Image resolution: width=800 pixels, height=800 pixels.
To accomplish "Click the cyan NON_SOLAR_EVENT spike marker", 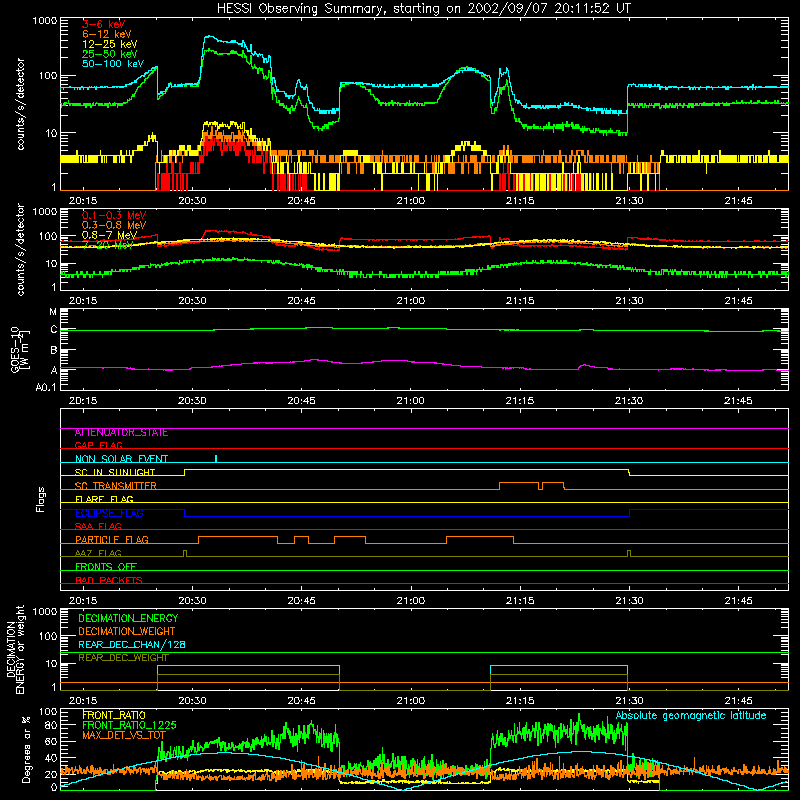I will (216, 458).
